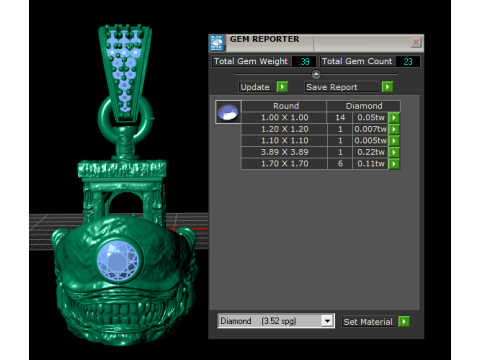Click green arrow for 1.20 X 1.20 row
This screenshot has width=480, height=360.
tap(394, 129)
